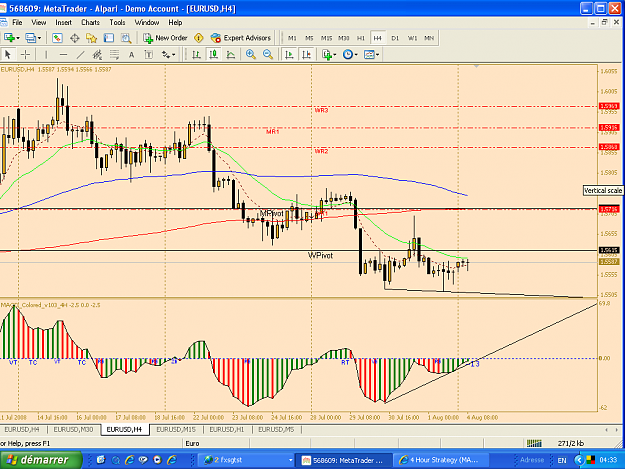Open the Strategy Tester icon

(126, 38)
